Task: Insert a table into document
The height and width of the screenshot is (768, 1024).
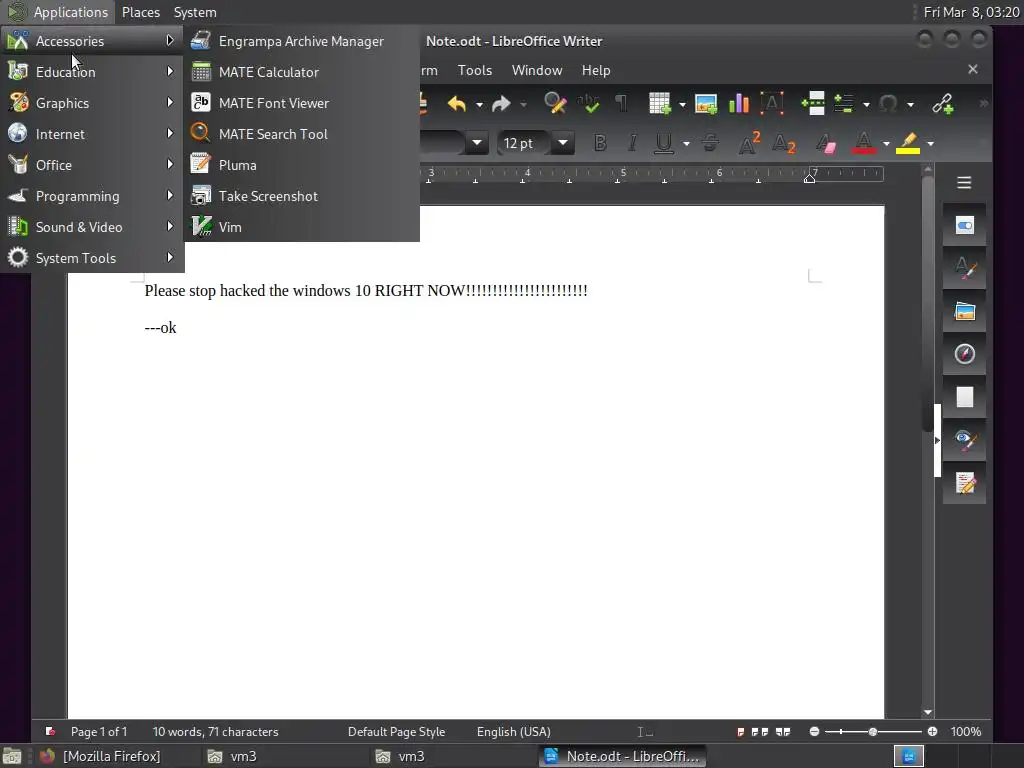Action: (x=660, y=103)
